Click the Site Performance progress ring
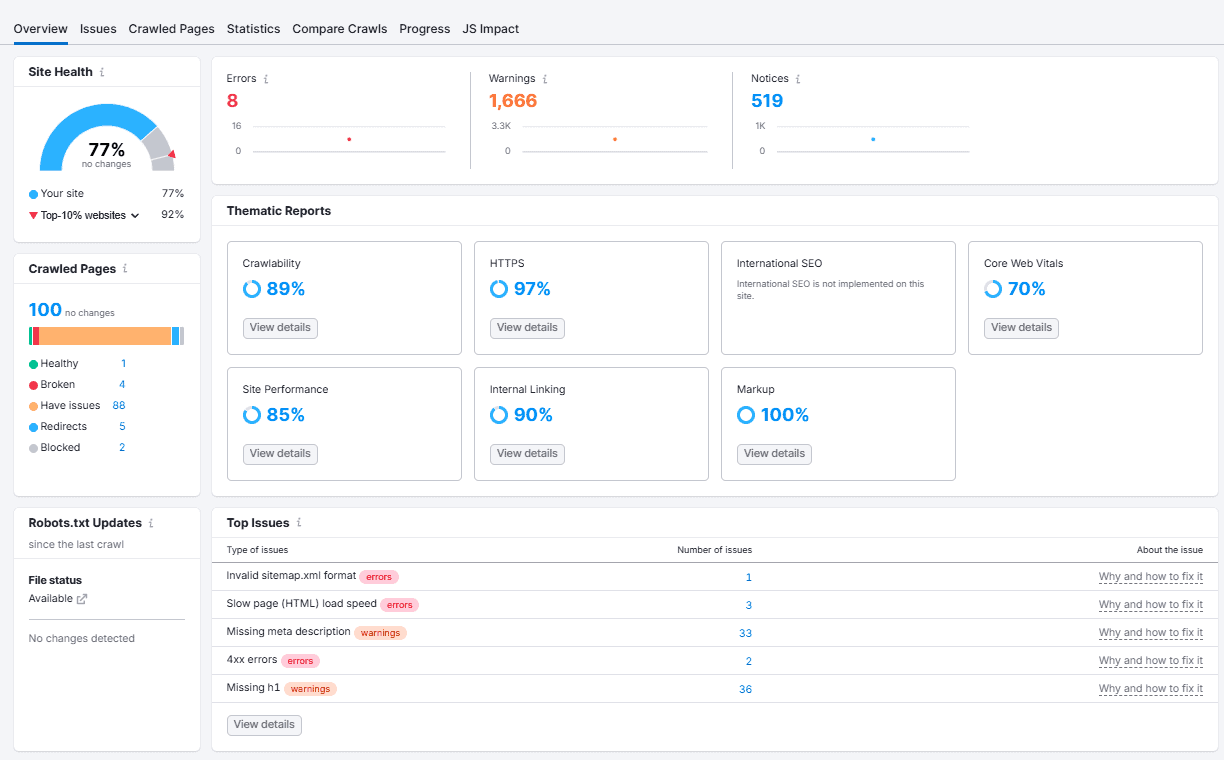The height and width of the screenshot is (760, 1224). point(252,415)
